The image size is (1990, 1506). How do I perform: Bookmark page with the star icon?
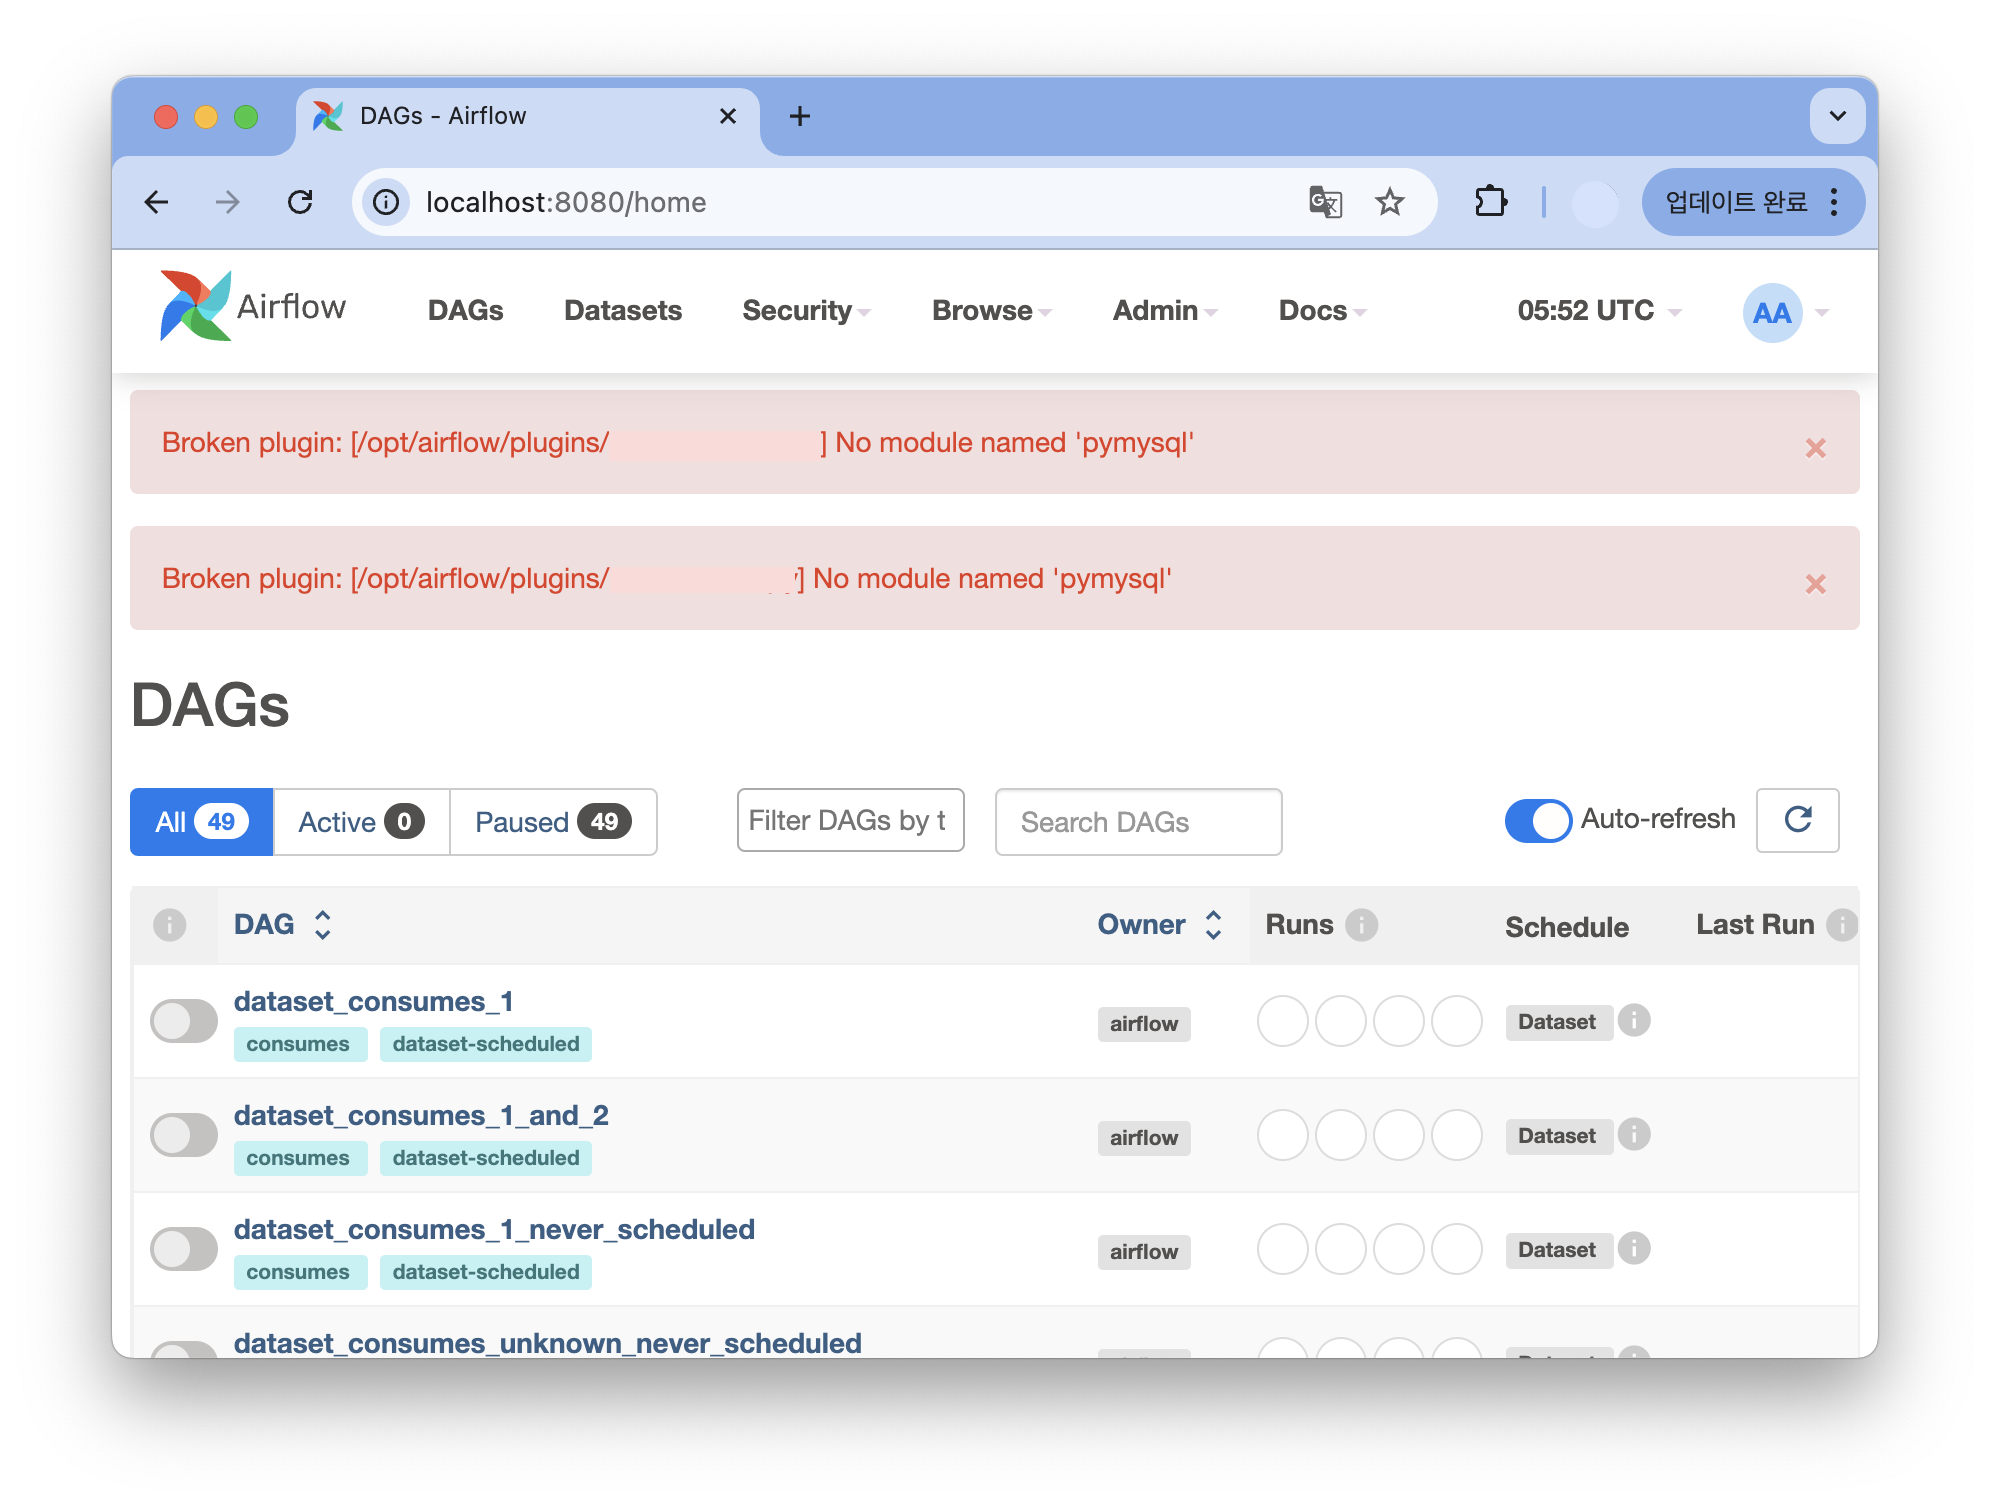1390,202
